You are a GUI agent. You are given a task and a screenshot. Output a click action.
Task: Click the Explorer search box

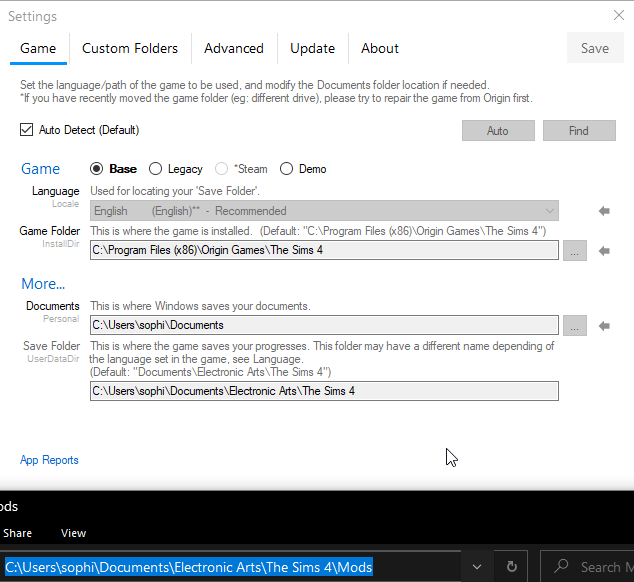(588, 567)
